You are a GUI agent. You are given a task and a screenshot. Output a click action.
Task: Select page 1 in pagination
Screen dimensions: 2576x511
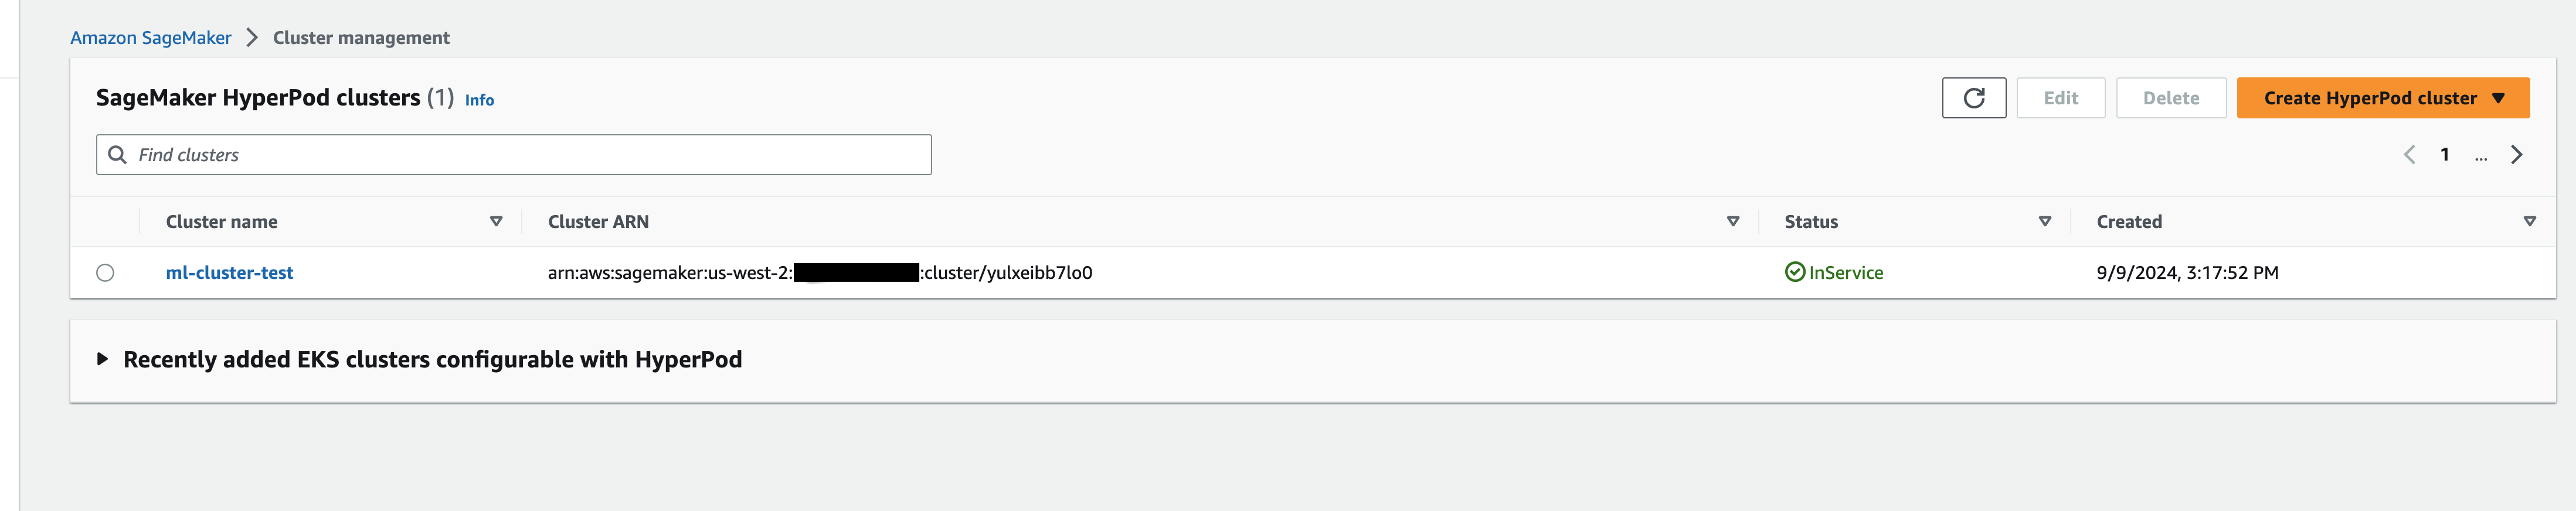tap(2444, 155)
